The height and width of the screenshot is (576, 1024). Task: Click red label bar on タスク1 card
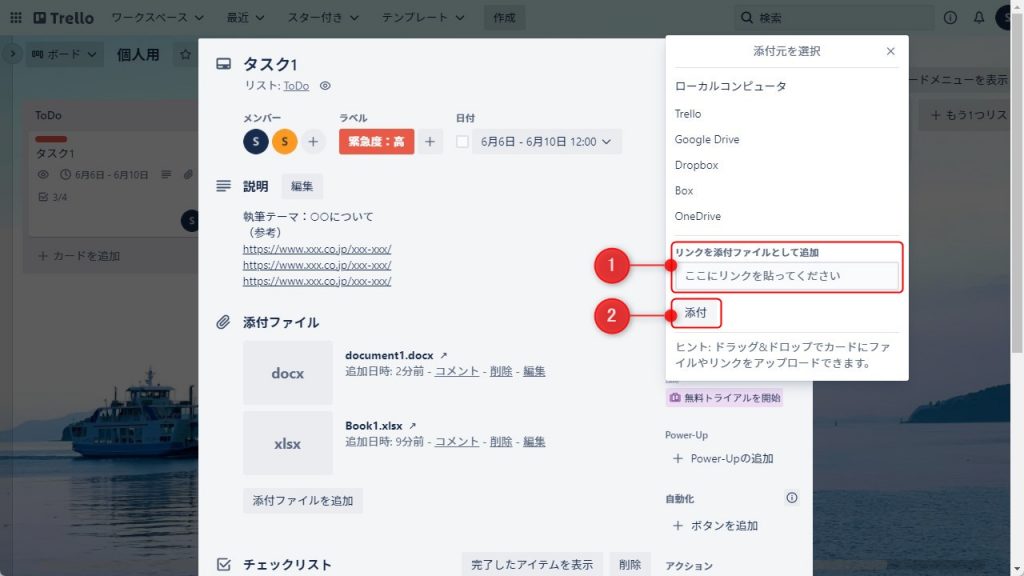(x=51, y=139)
